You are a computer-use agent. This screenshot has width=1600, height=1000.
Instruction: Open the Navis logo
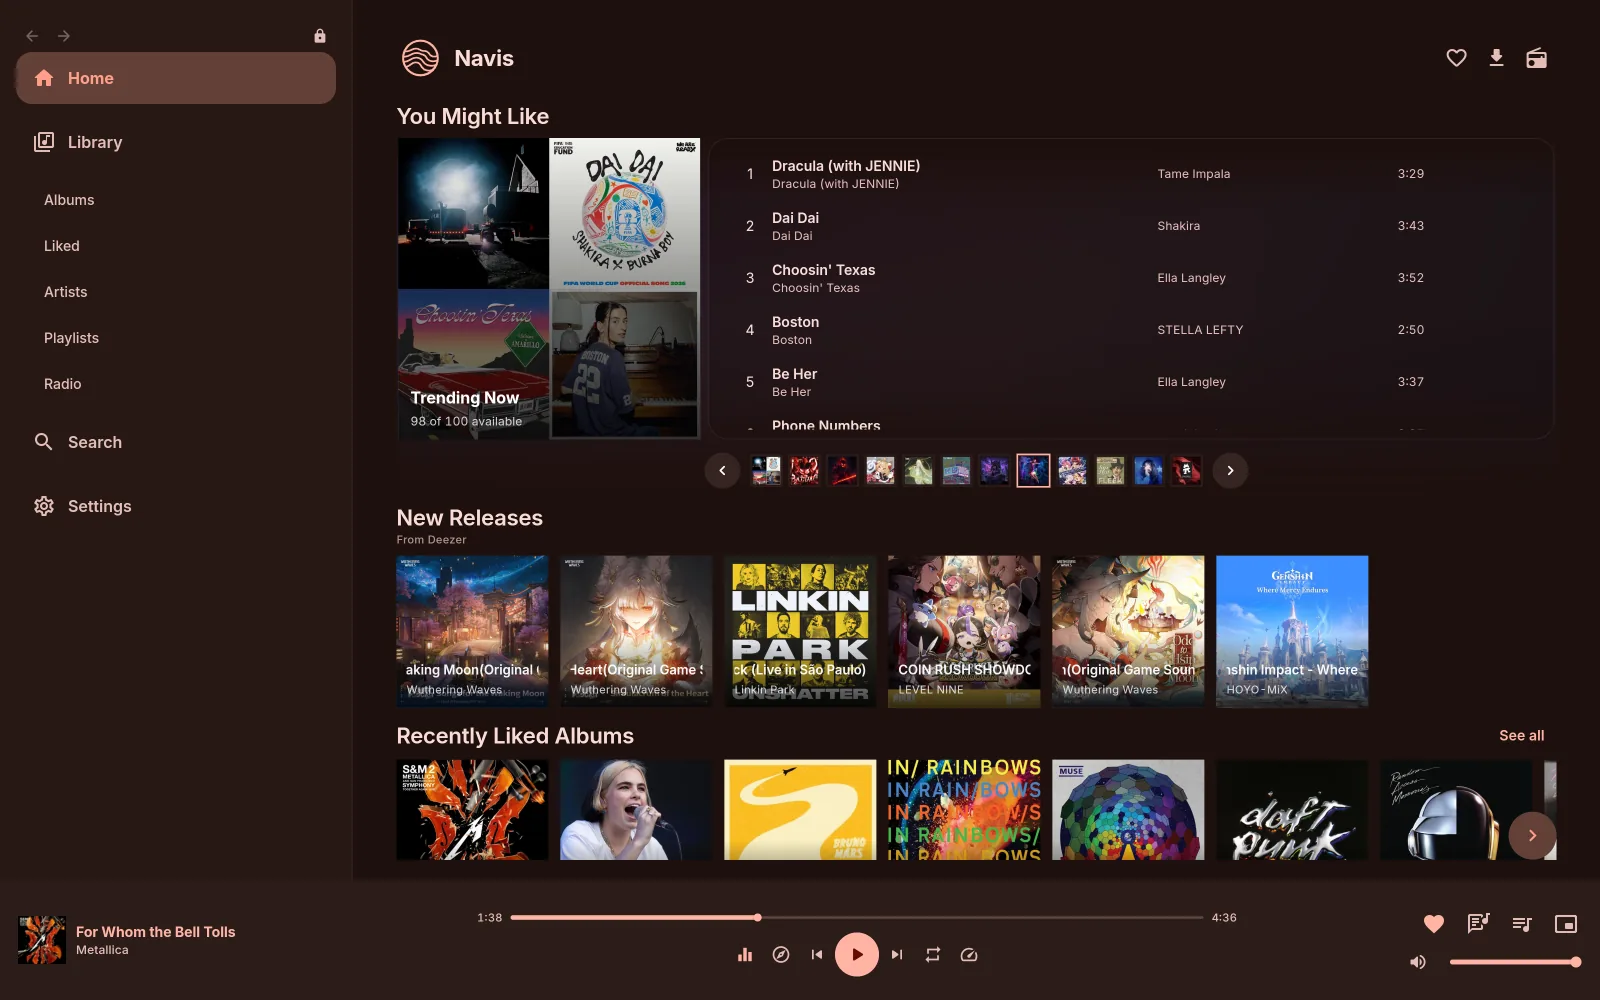420,58
